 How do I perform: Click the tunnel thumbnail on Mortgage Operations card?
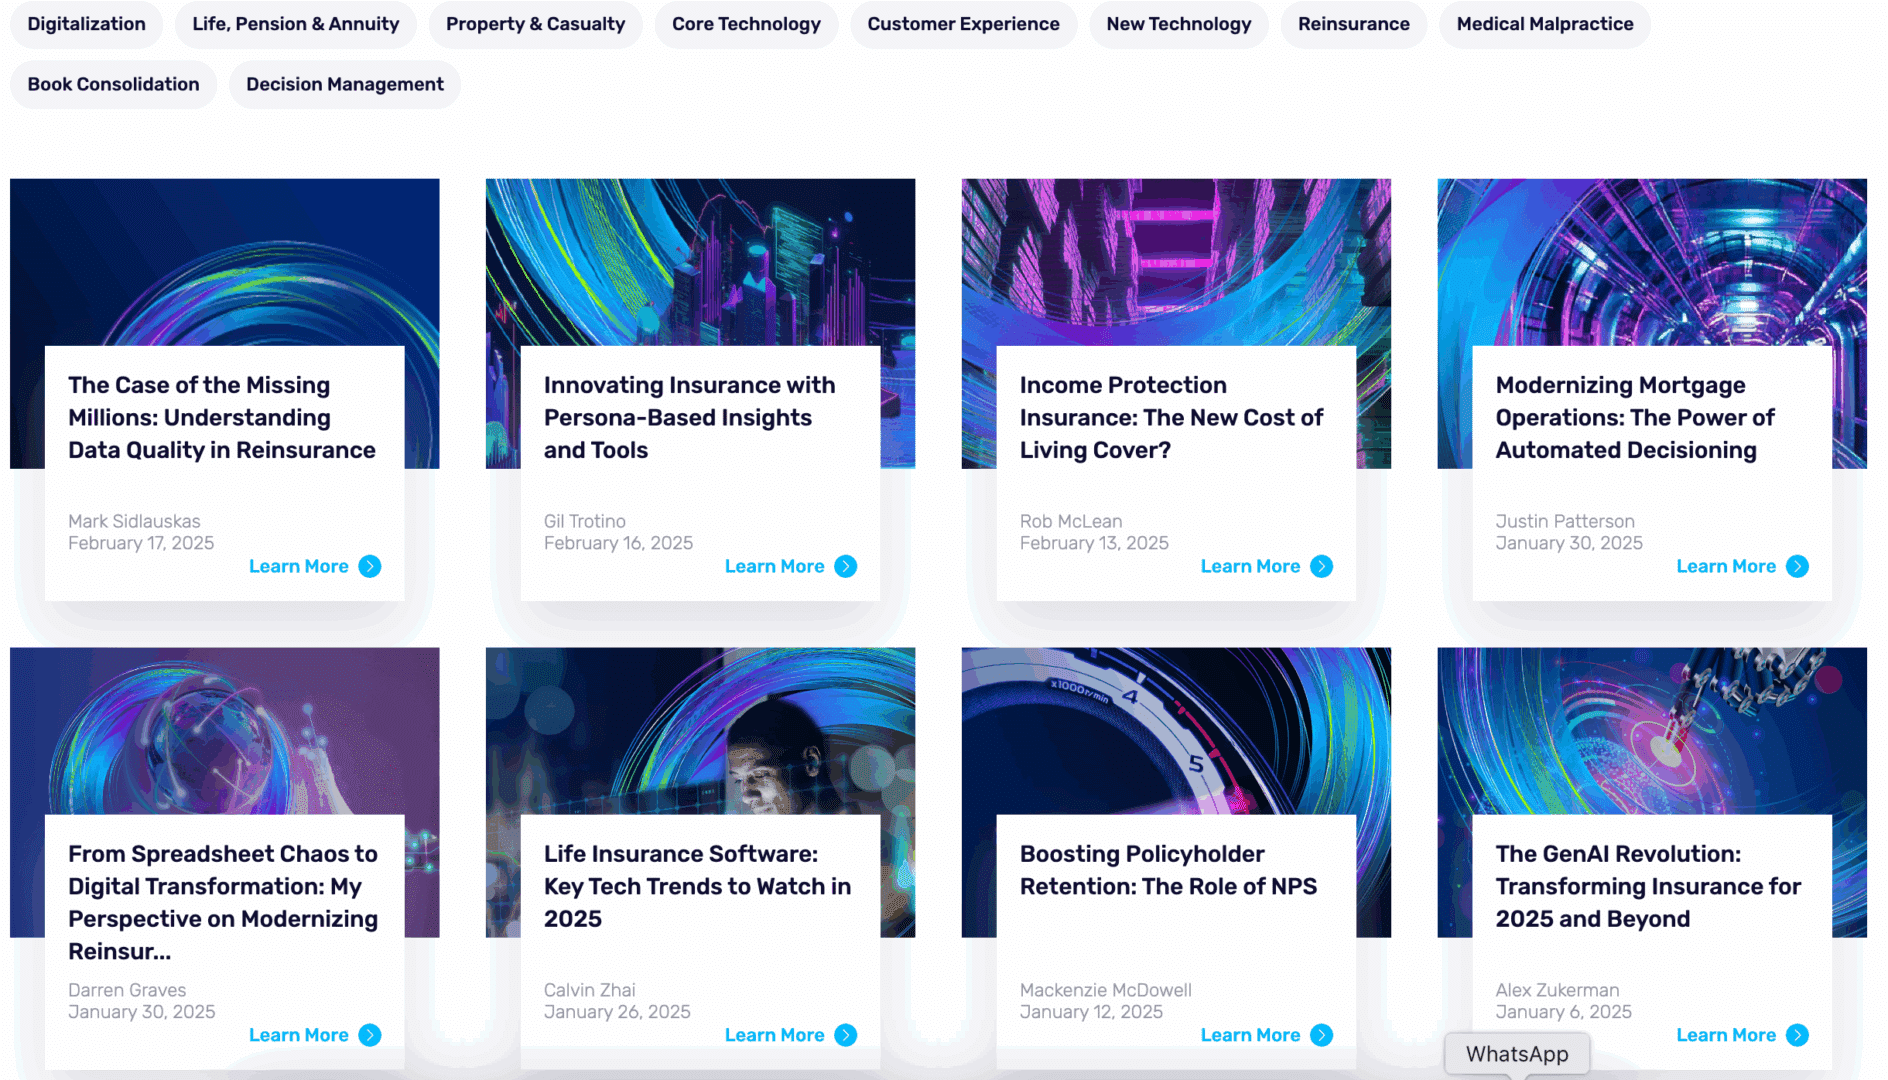[1652, 262]
